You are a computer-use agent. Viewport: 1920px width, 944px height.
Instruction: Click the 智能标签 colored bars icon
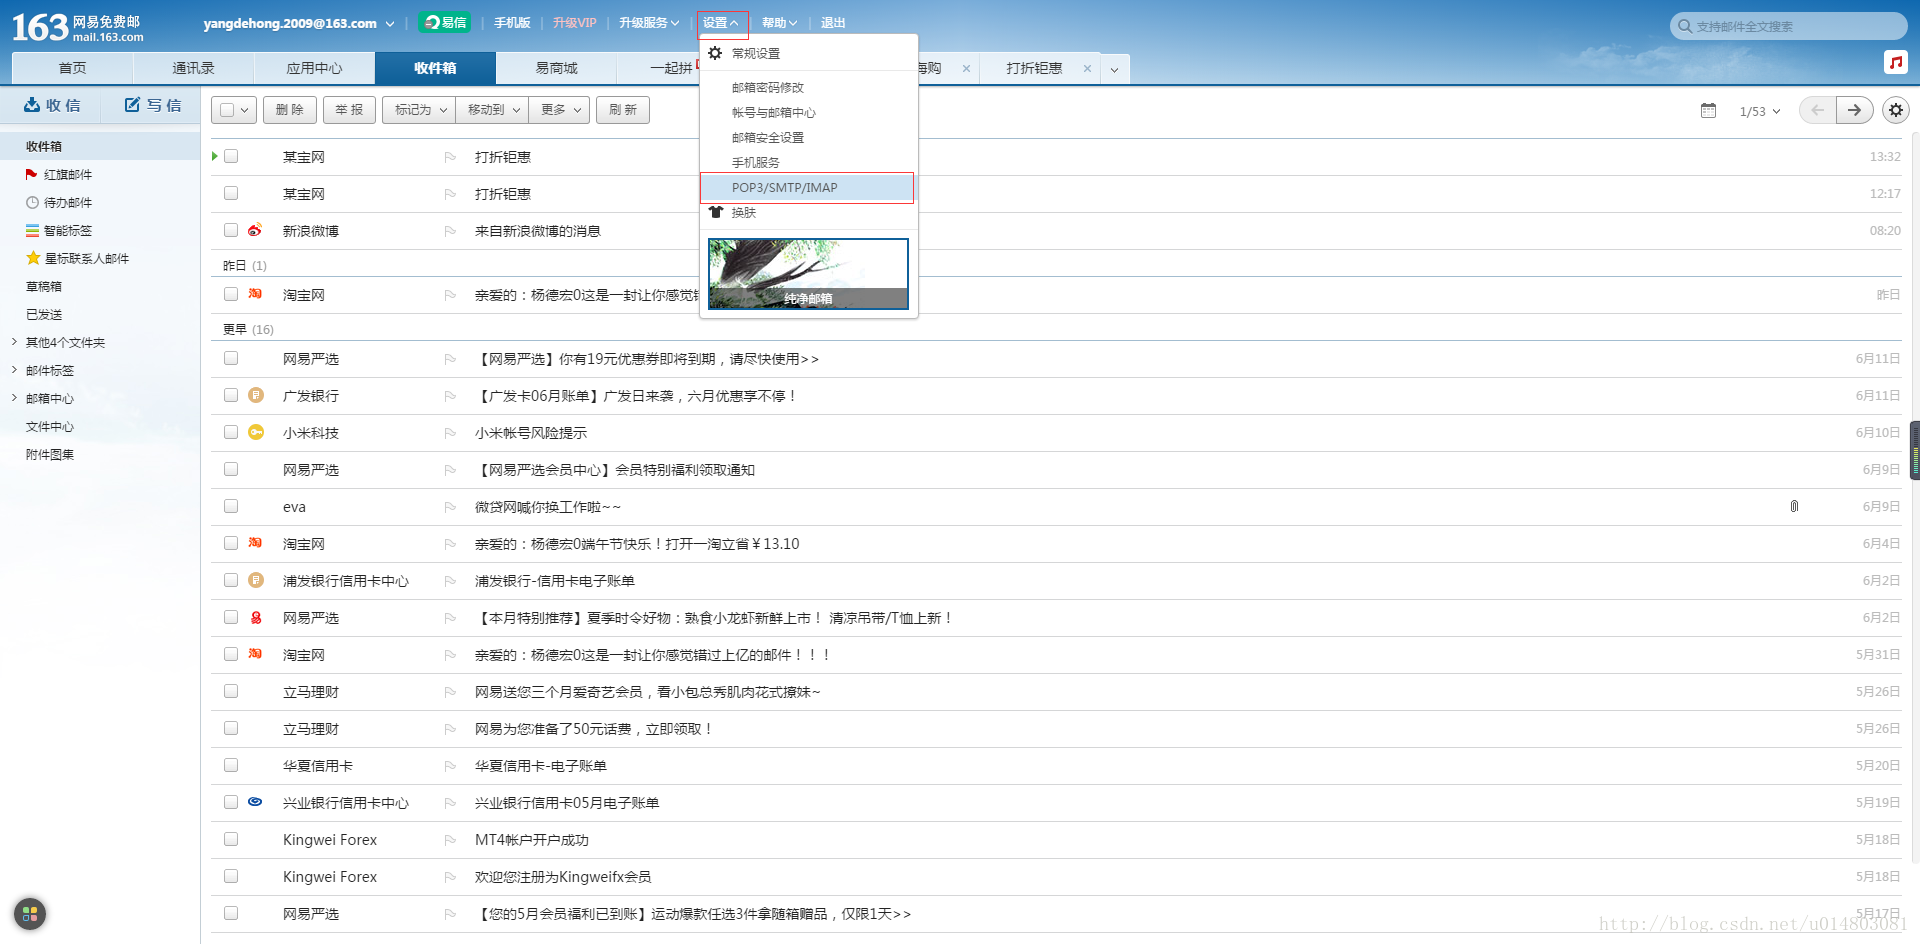tap(32, 230)
